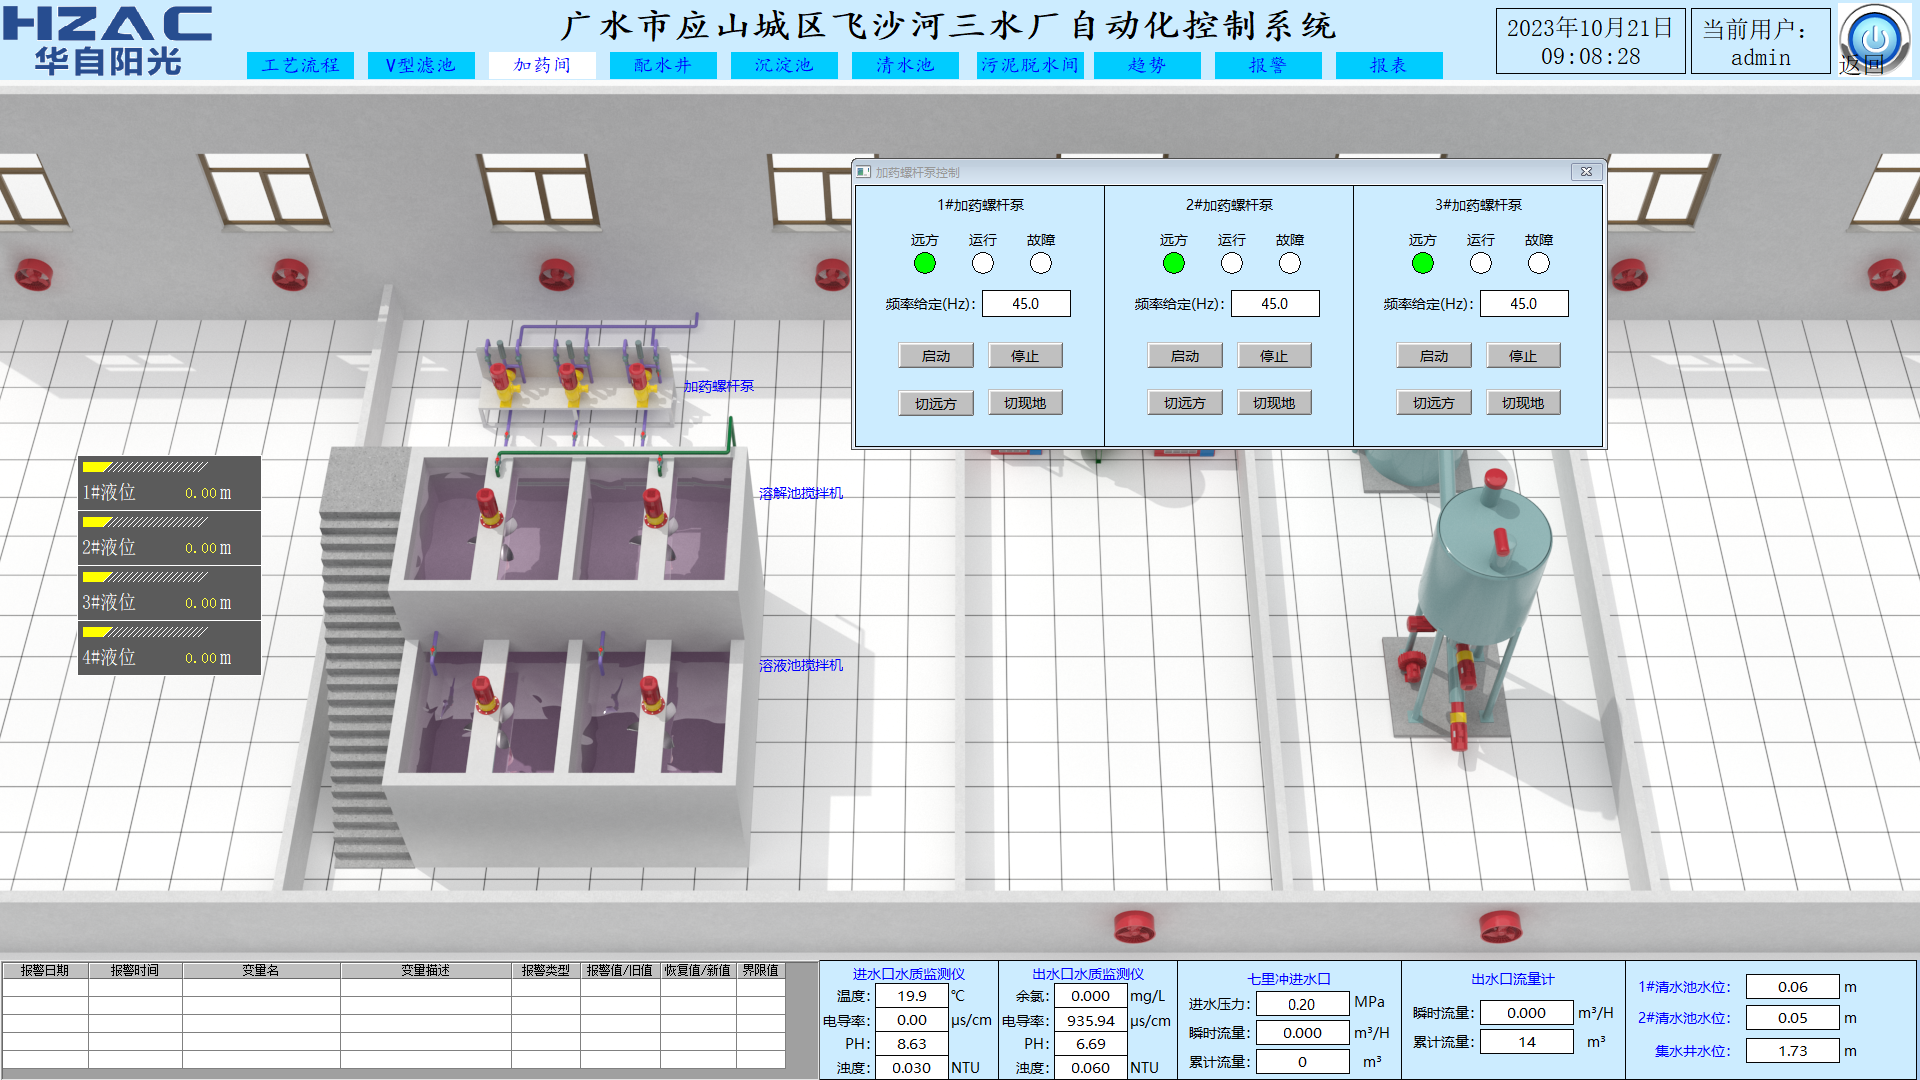The width and height of the screenshot is (1920, 1080).
Task: Open the 趋势 trend tab
Action: pos(1147,65)
